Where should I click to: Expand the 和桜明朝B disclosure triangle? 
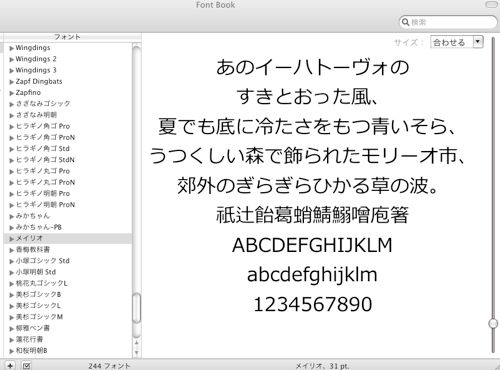[x=11, y=351]
